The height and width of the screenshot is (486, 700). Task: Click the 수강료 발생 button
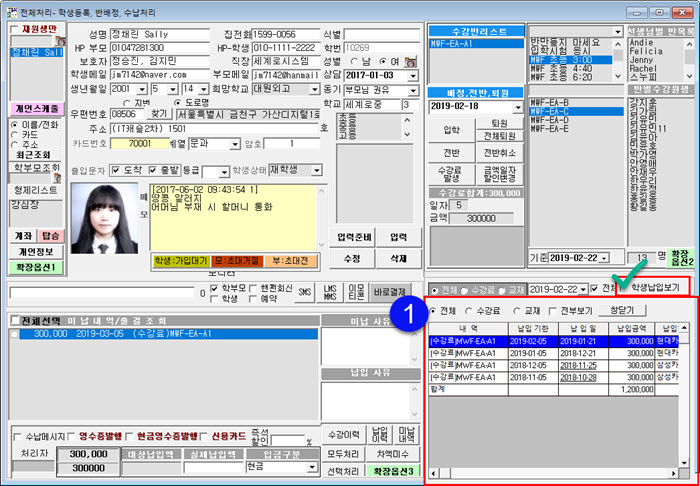pyautogui.click(x=452, y=174)
